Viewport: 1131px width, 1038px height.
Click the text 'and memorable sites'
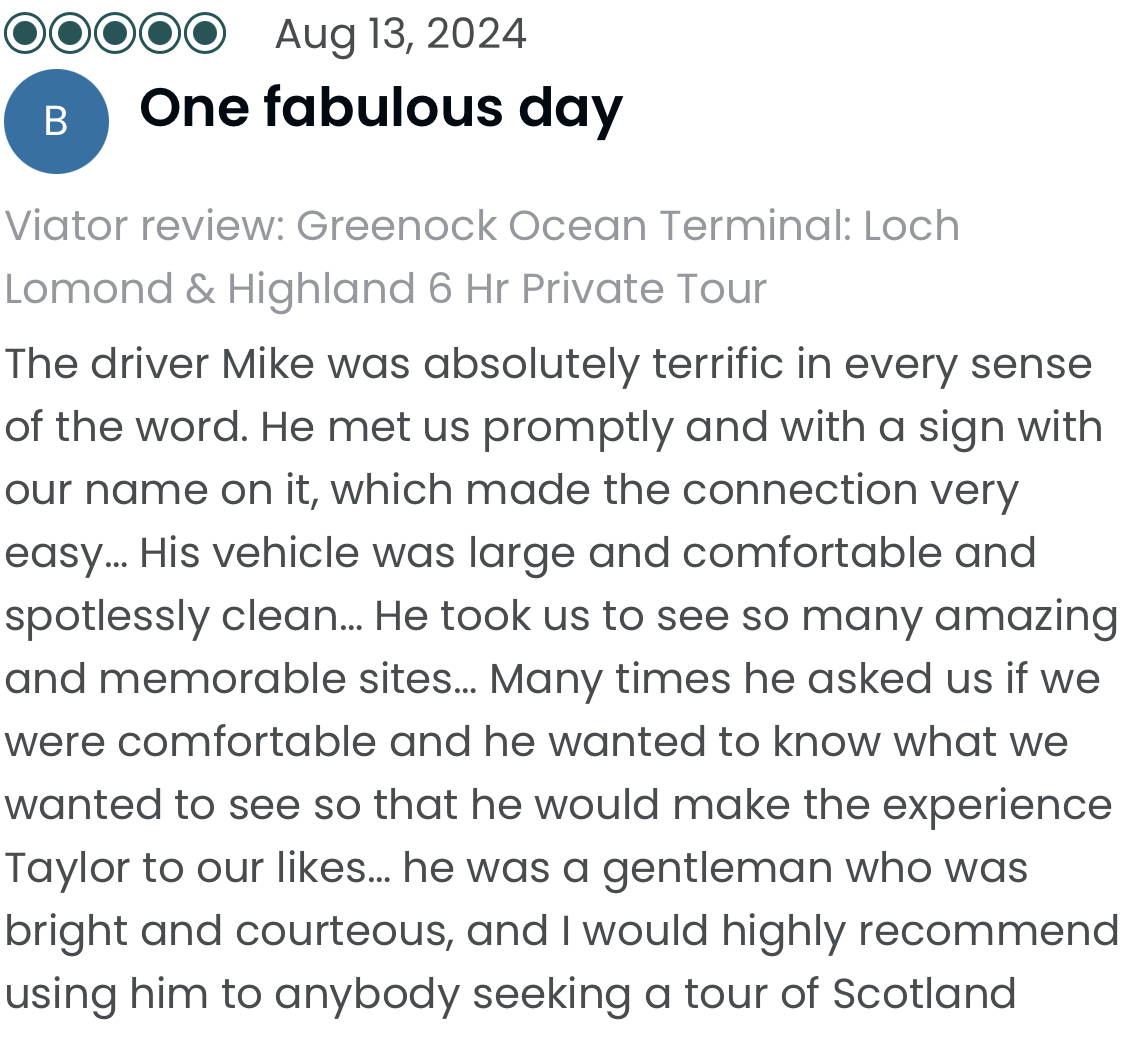coord(229,679)
